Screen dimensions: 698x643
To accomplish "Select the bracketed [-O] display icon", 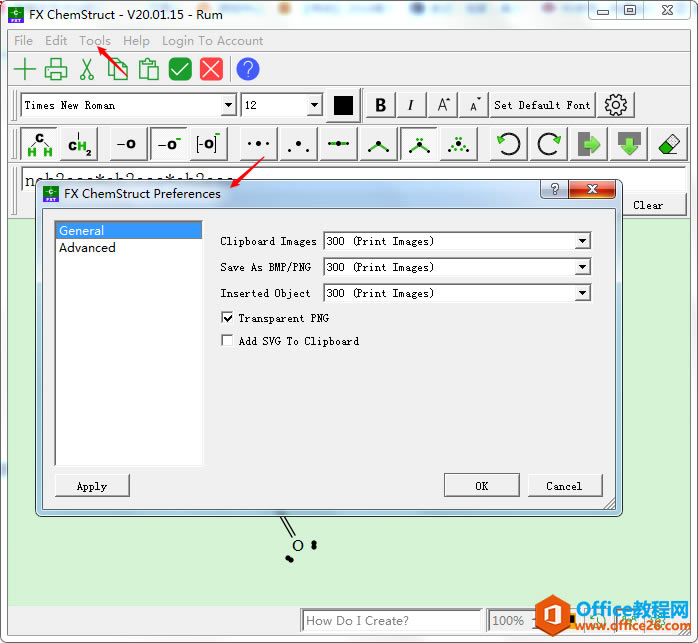I will tap(208, 144).
